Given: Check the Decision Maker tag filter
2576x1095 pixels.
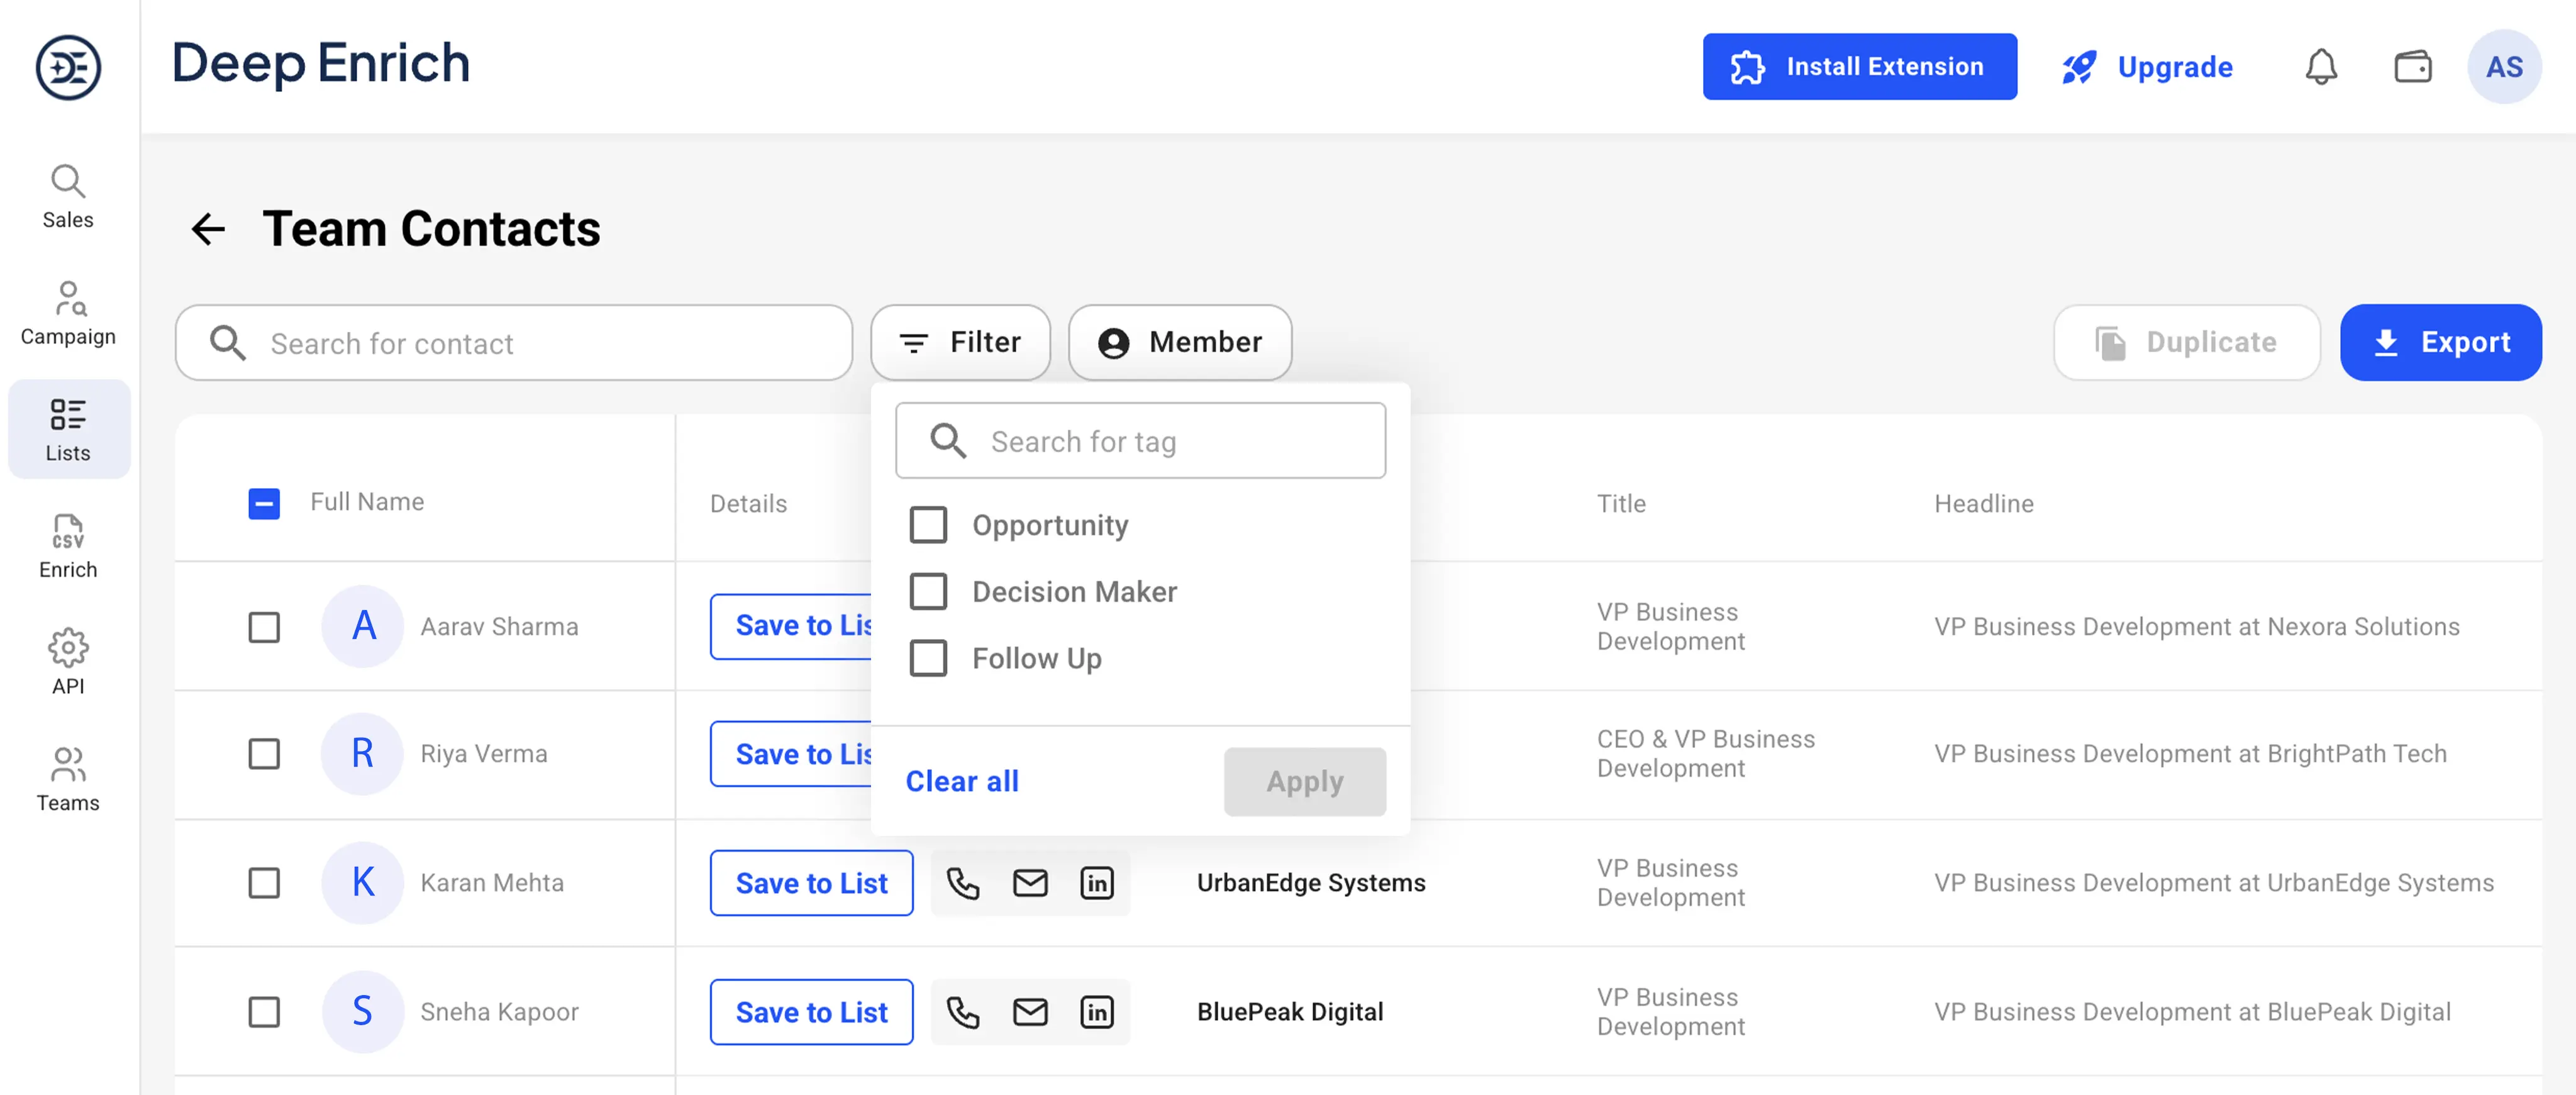Looking at the screenshot, I should pyautogui.click(x=928, y=592).
